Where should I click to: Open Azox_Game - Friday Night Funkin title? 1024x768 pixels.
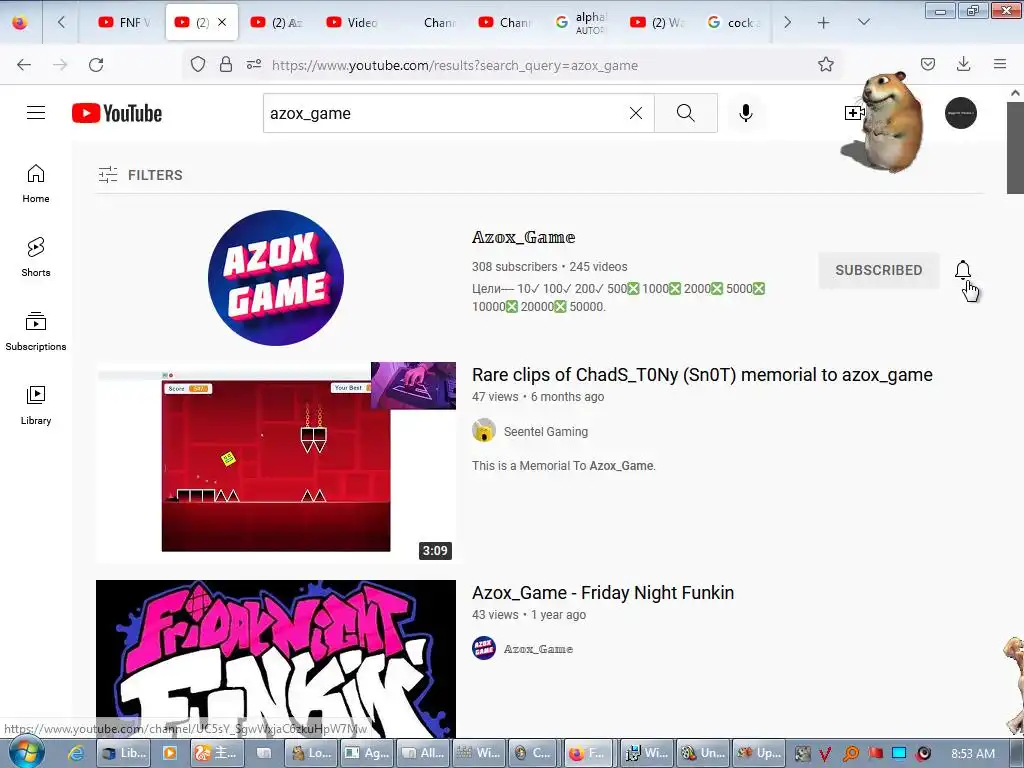click(603, 593)
